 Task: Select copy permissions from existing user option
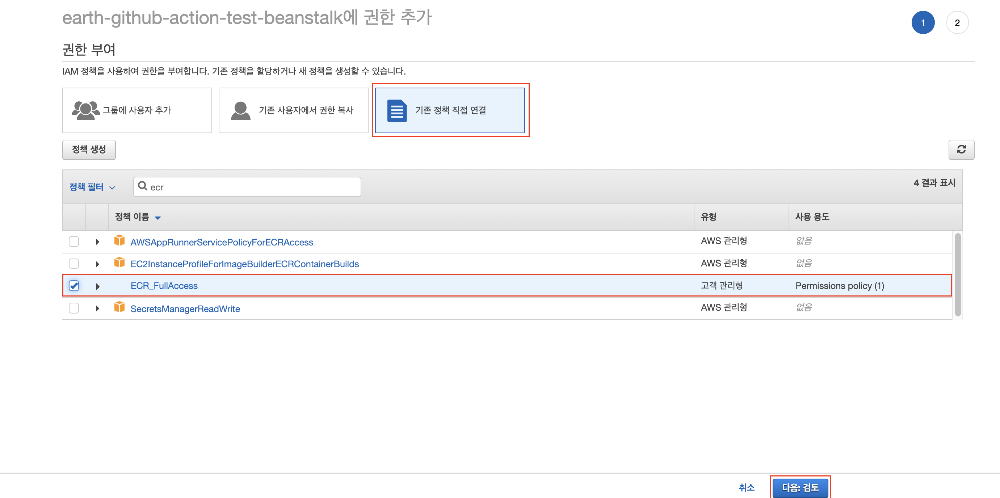[293, 110]
